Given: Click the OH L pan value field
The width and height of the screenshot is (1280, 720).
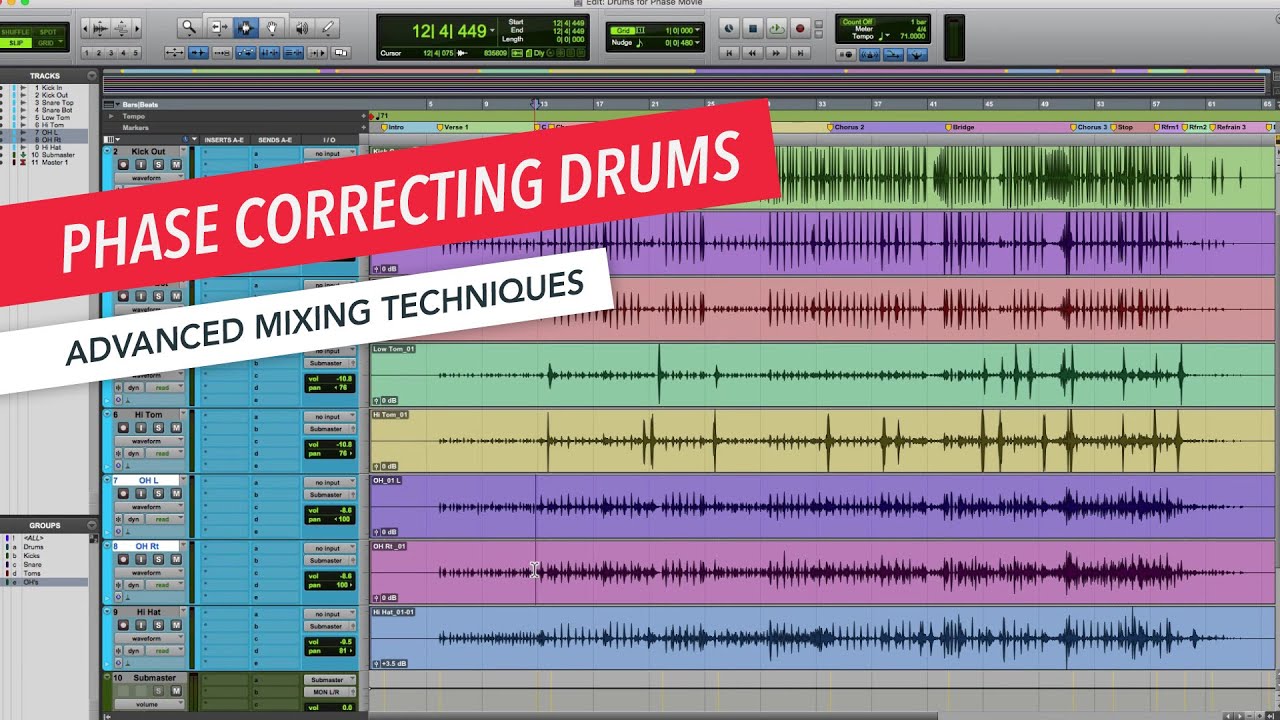Looking at the screenshot, I should [x=329, y=519].
